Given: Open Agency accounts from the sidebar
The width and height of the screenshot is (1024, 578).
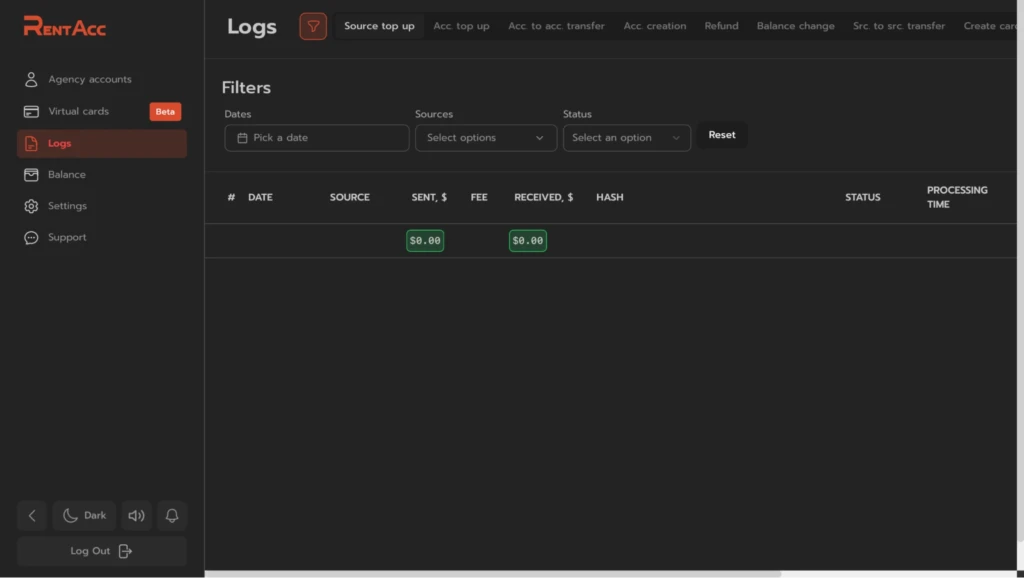Looking at the screenshot, I should [102, 79].
